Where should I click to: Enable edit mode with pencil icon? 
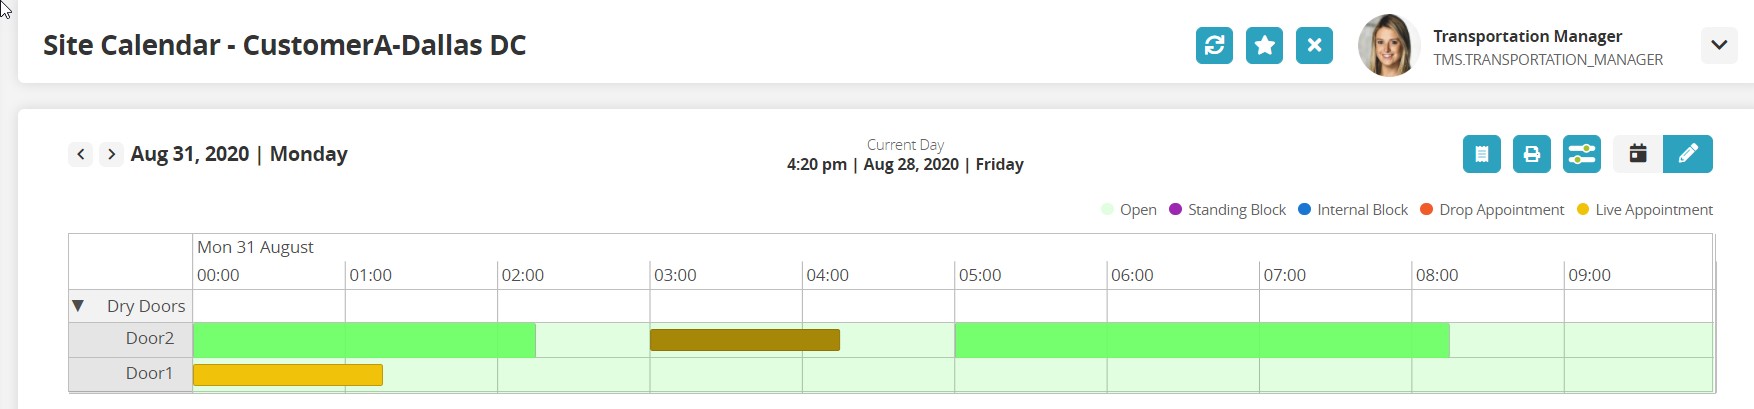coord(1688,154)
